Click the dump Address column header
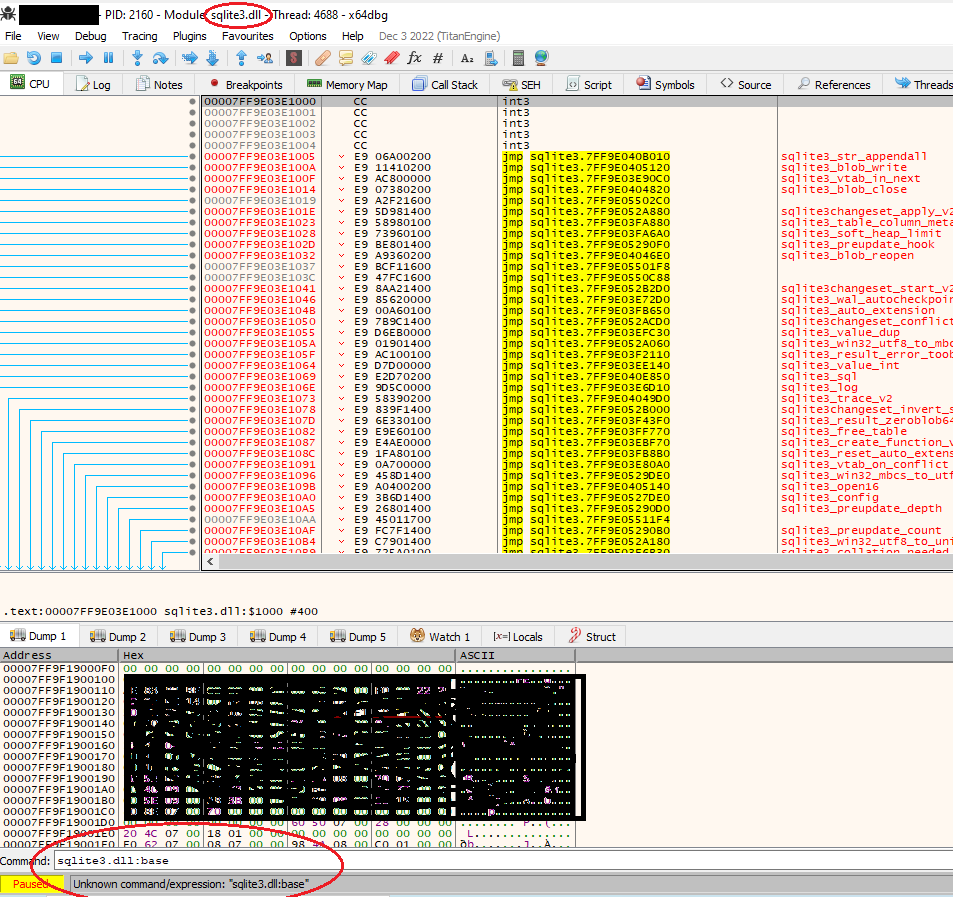The image size is (953, 897). (x=59, y=655)
